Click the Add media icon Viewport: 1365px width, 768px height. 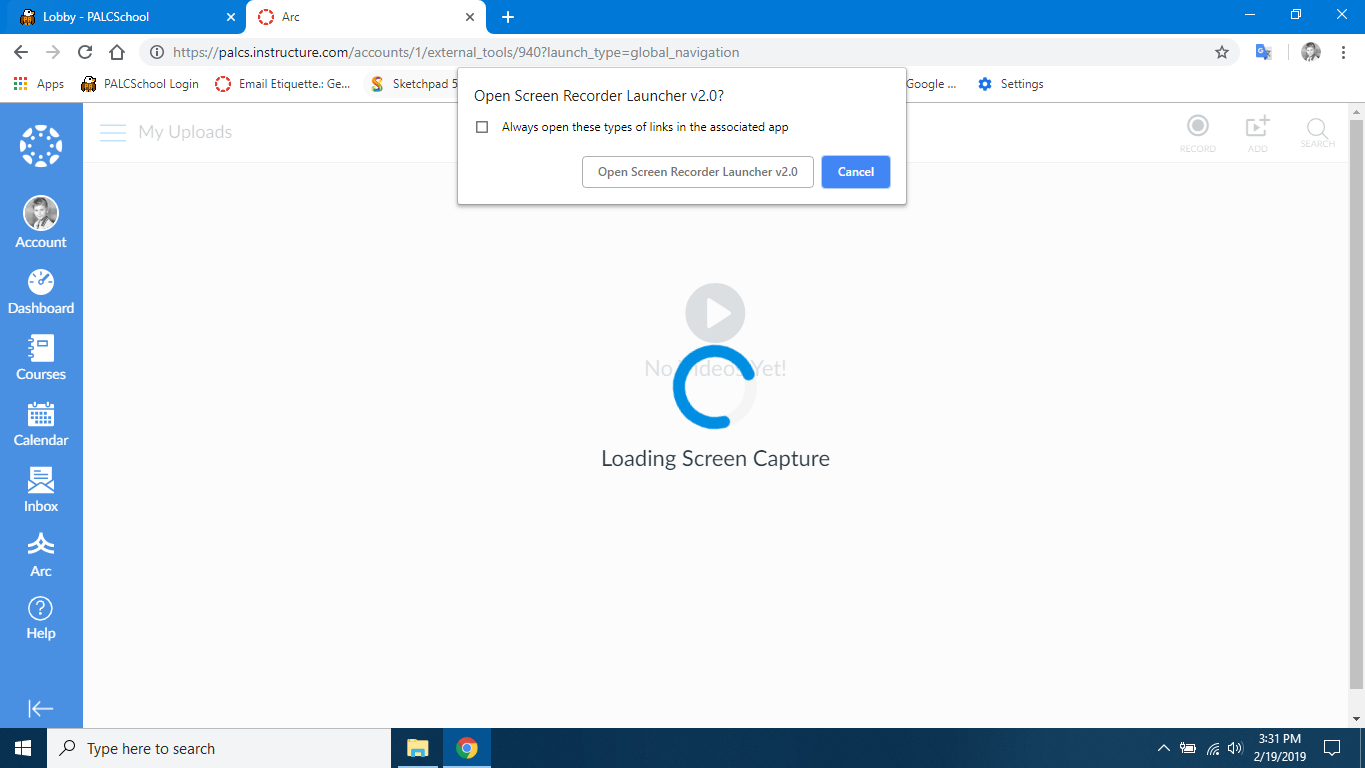coord(1257,133)
